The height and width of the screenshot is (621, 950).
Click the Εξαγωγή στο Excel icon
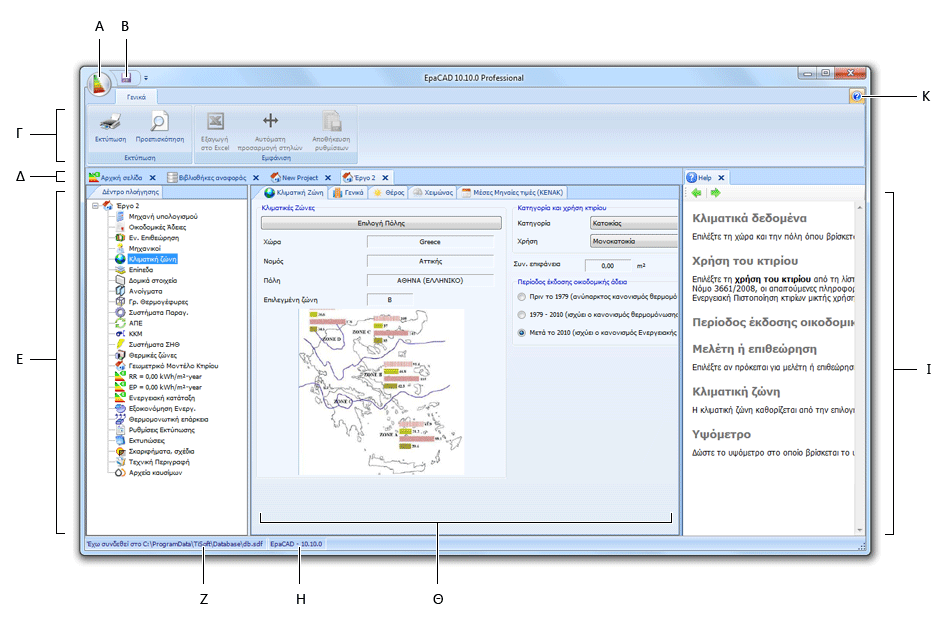(214, 118)
